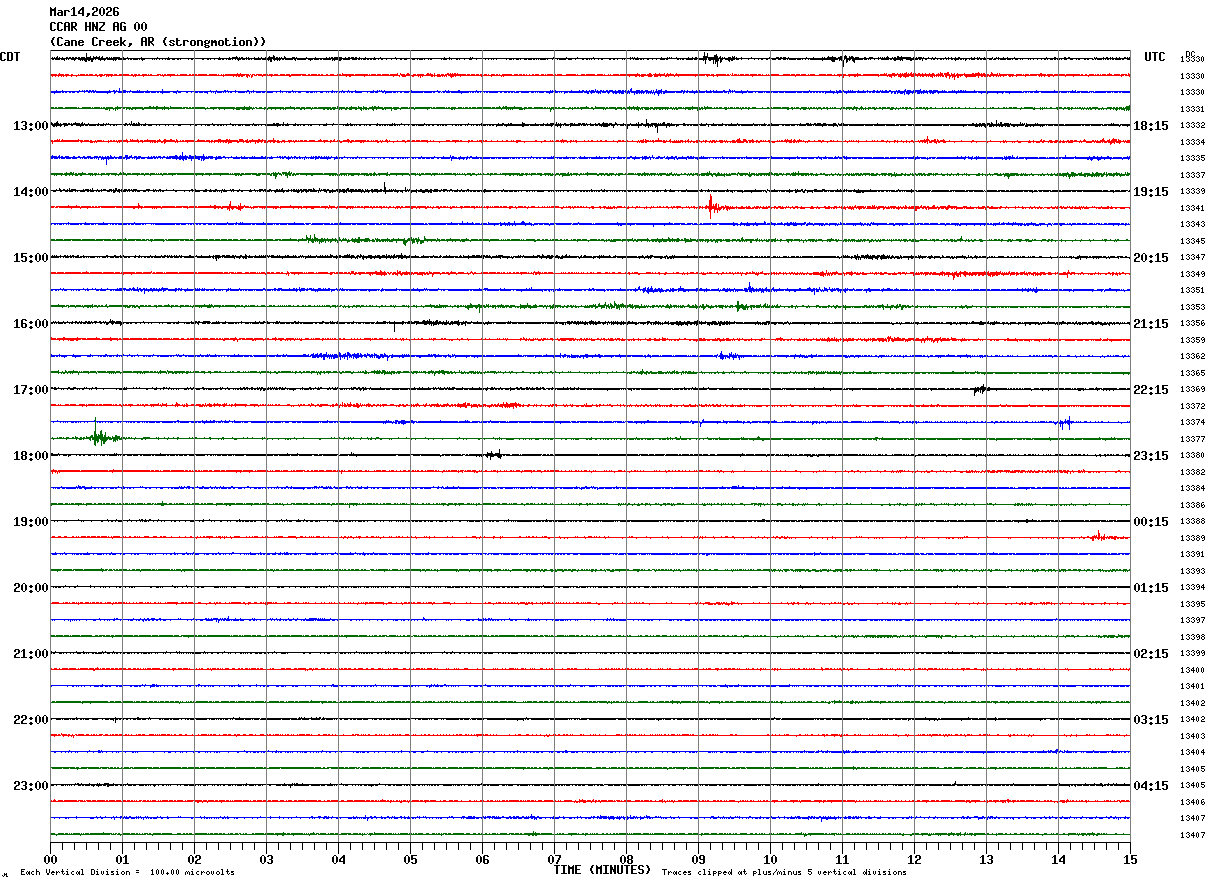This screenshot has width=1210, height=886.
Task: Click the DC offset value 13406
Action: (1192, 802)
